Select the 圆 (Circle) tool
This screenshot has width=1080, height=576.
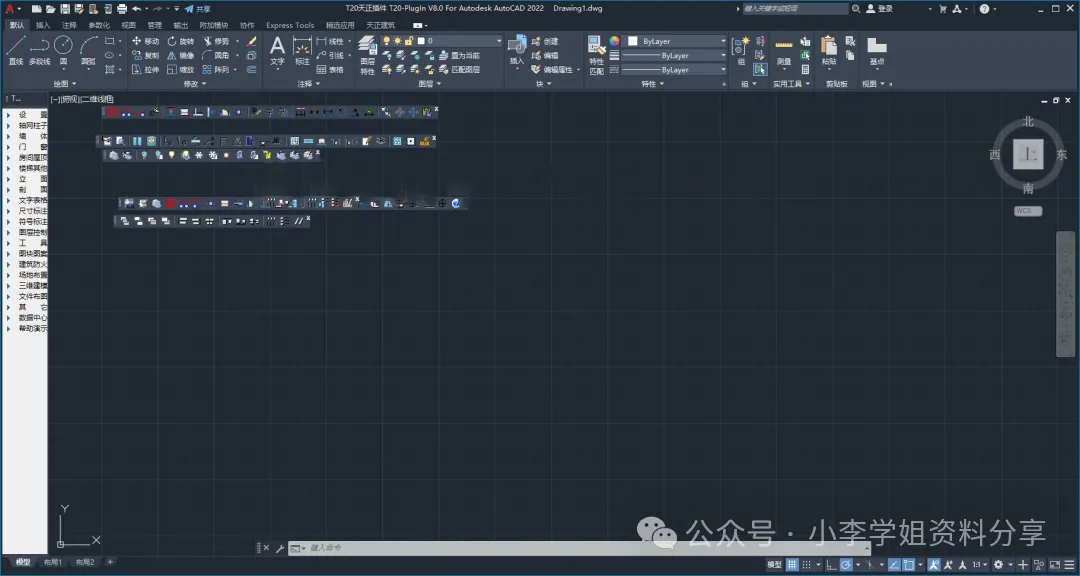tap(63, 50)
